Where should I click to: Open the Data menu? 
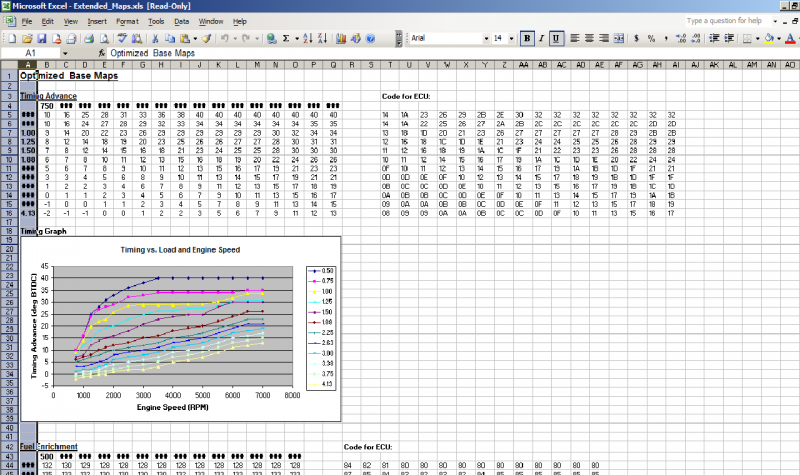coord(182,21)
